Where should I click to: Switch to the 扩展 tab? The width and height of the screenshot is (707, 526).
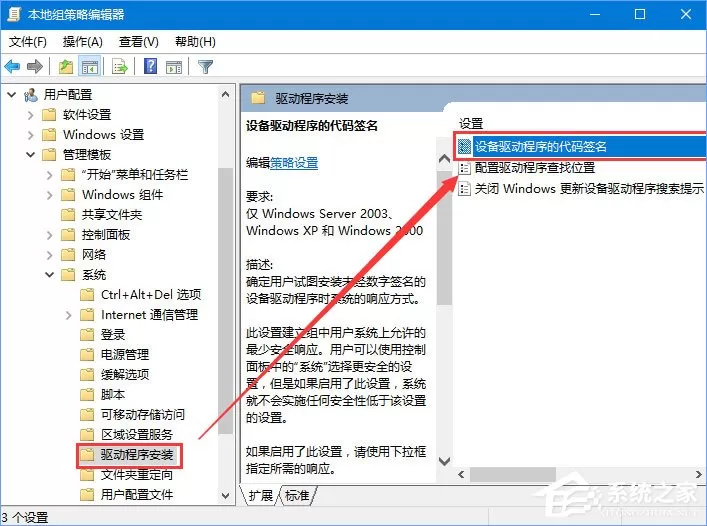click(261, 496)
